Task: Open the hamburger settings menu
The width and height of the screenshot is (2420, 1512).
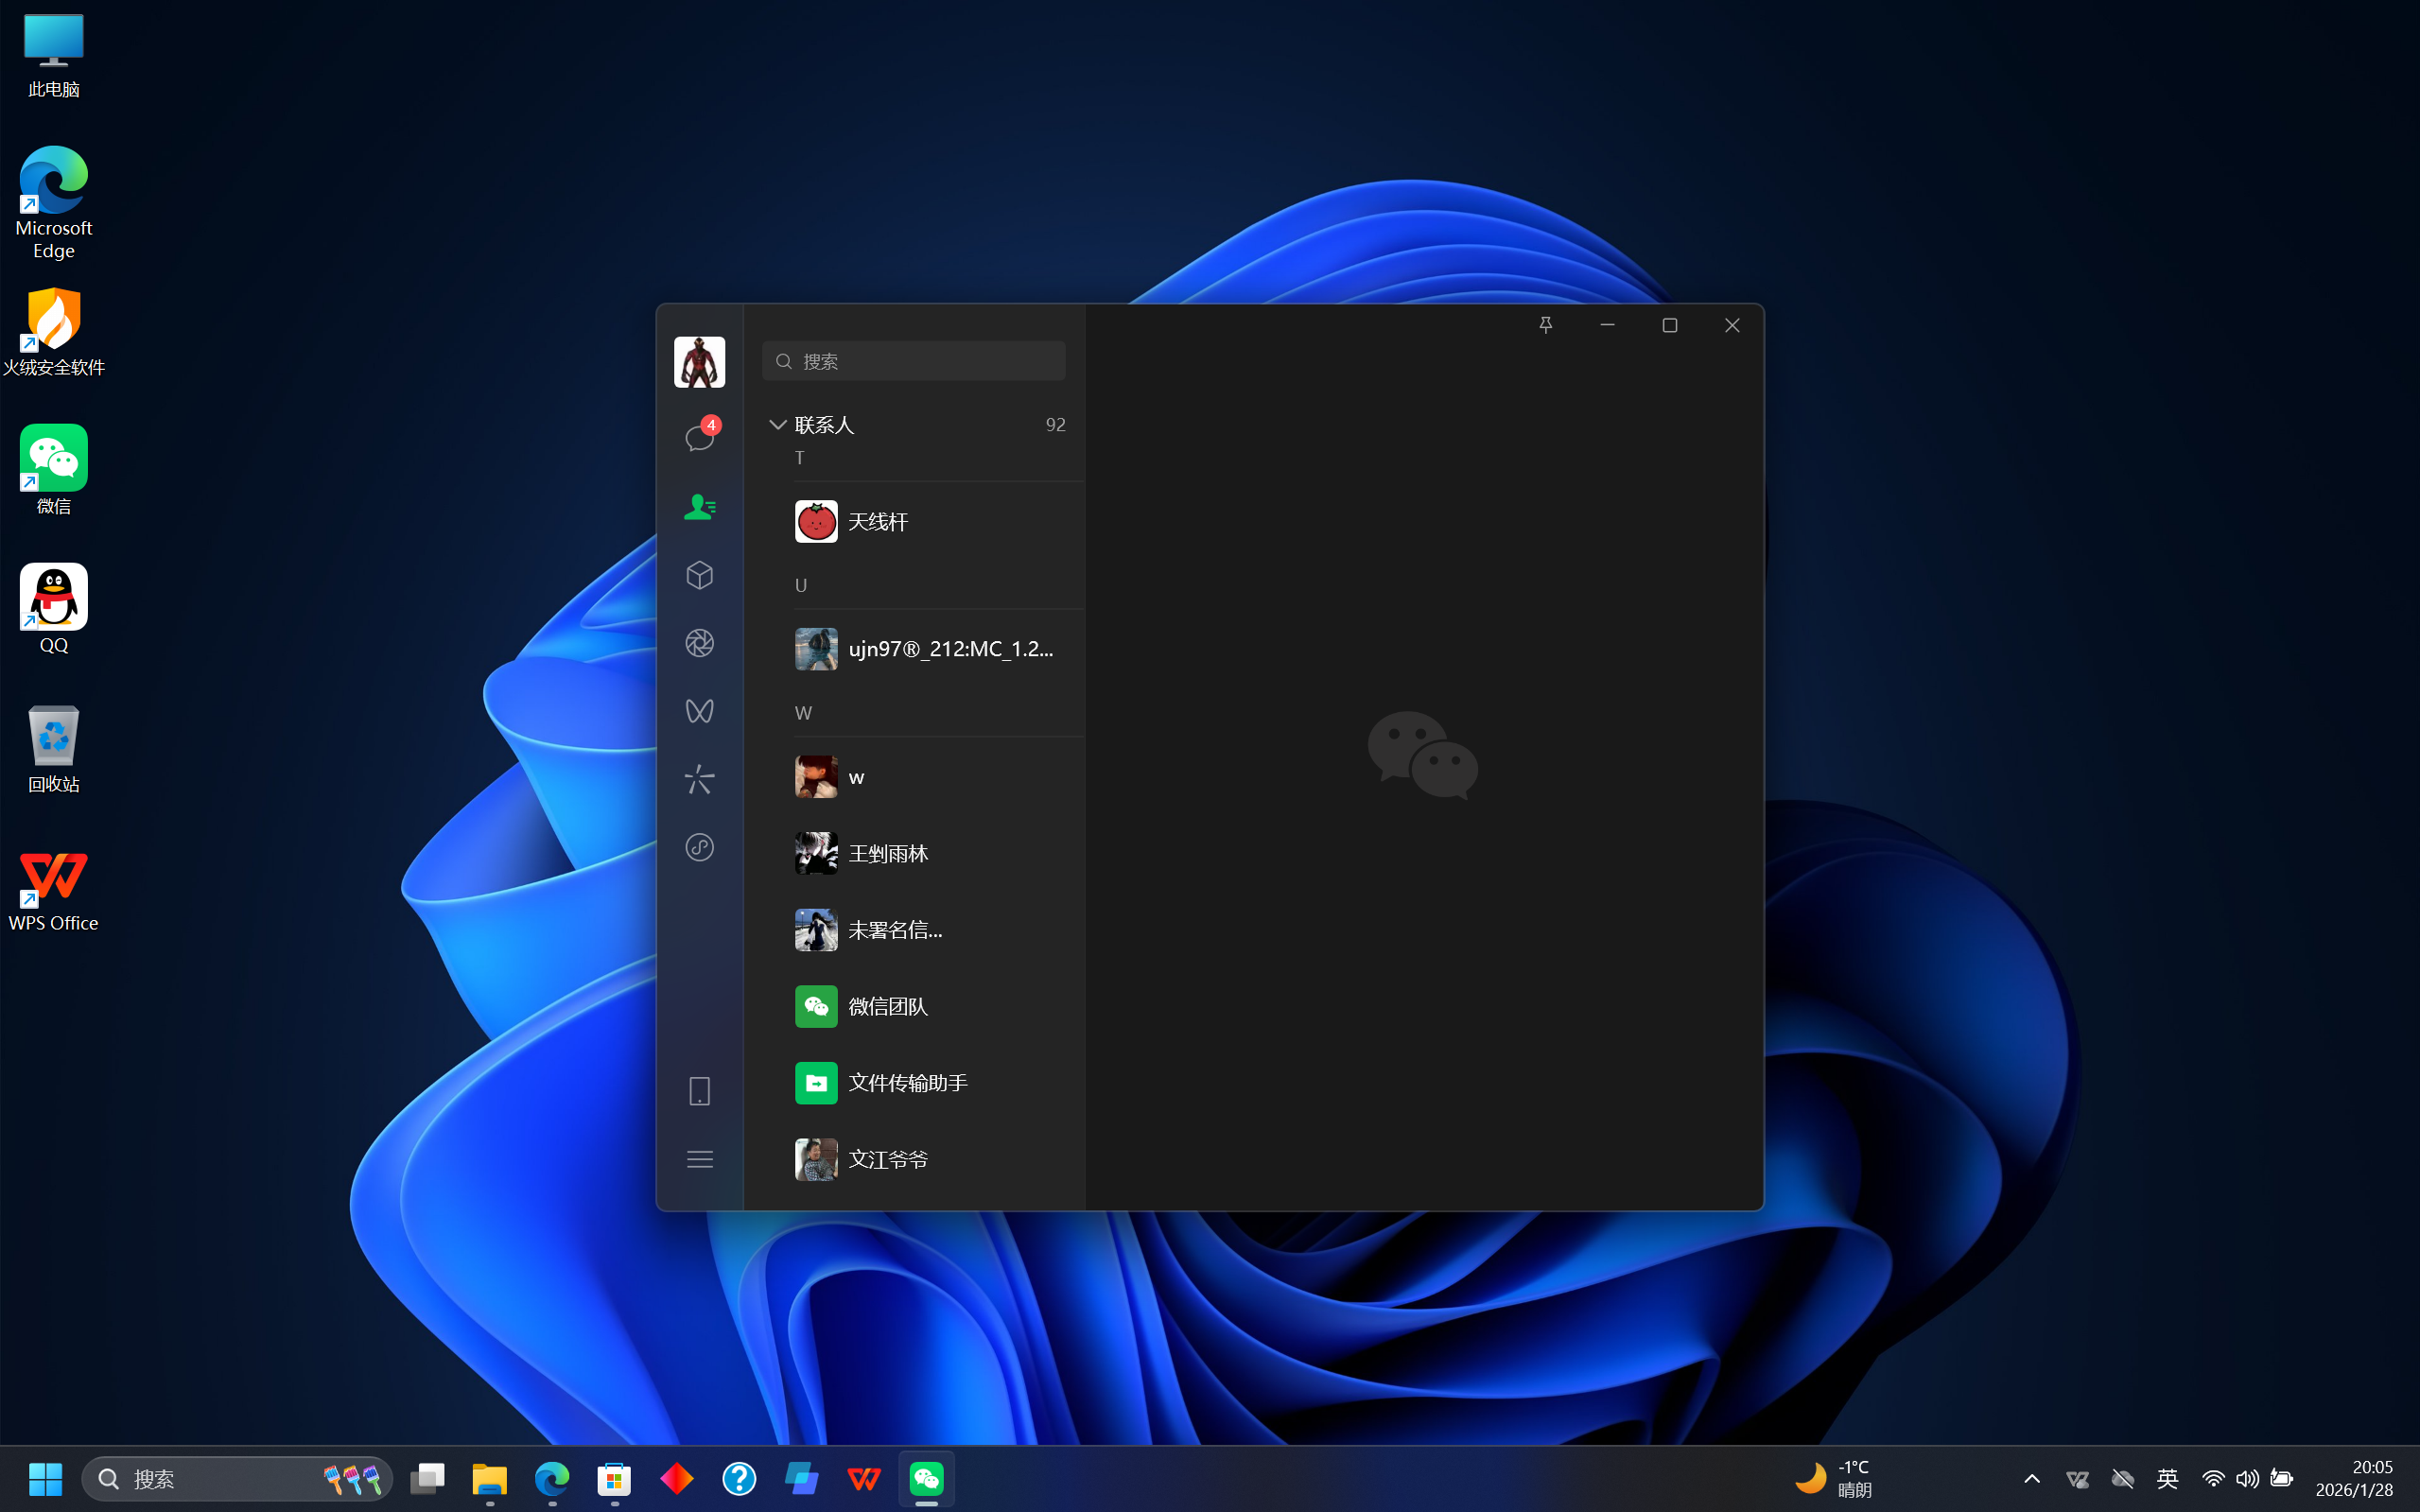Action: (700, 1159)
